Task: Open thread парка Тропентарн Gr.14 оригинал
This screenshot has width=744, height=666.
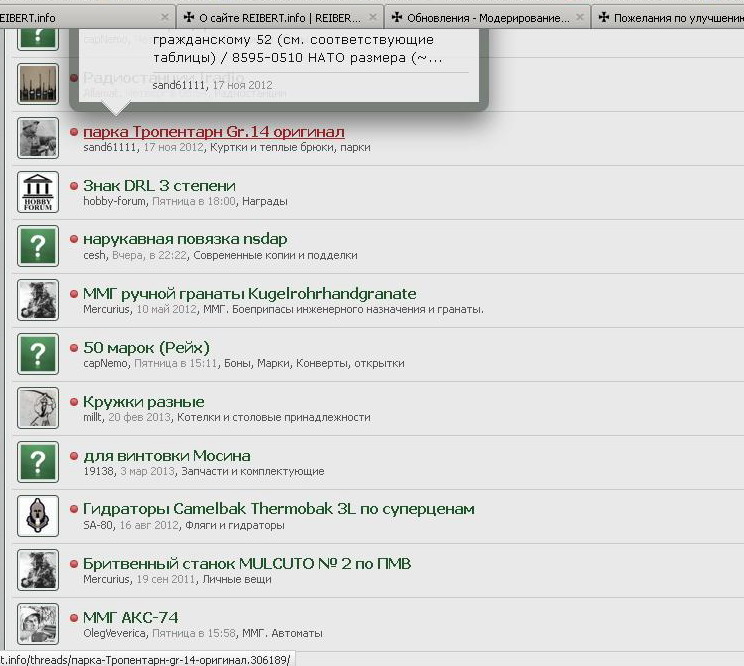Action: [214, 131]
